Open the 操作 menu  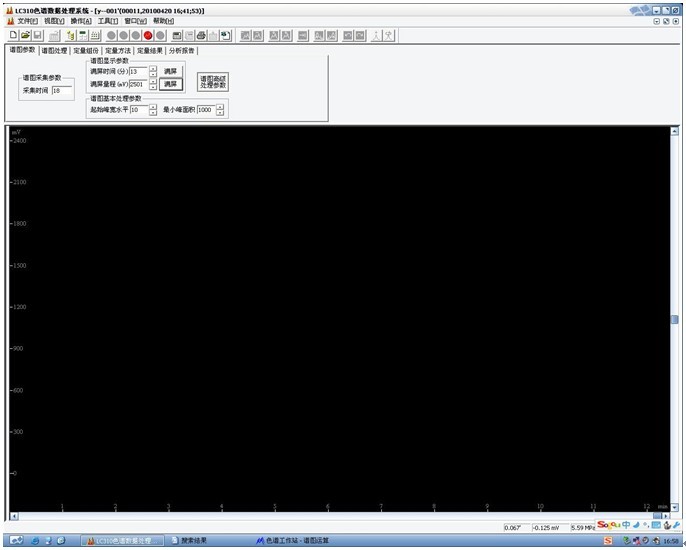(x=81, y=20)
